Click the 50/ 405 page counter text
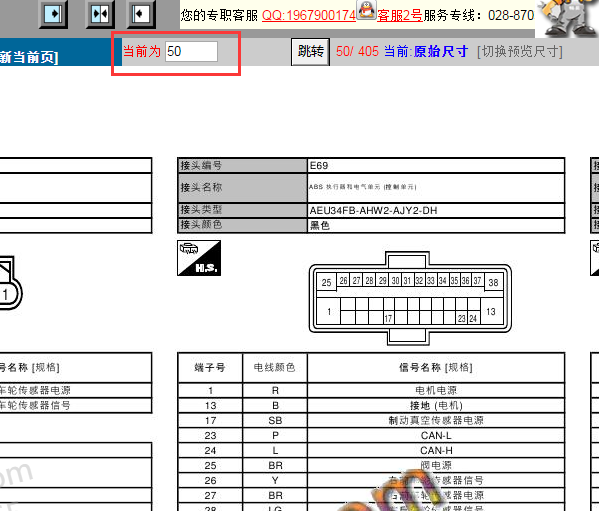This screenshot has width=599, height=511. point(357,52)
